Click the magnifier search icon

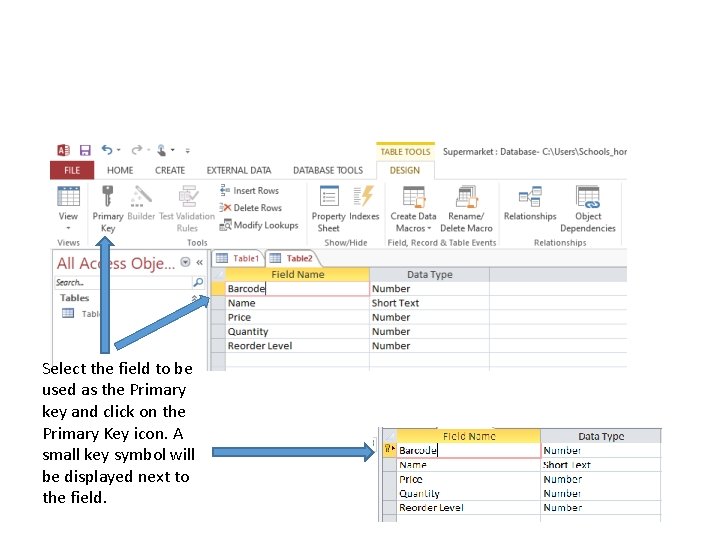pyautogui.click(x=198, y=282)
